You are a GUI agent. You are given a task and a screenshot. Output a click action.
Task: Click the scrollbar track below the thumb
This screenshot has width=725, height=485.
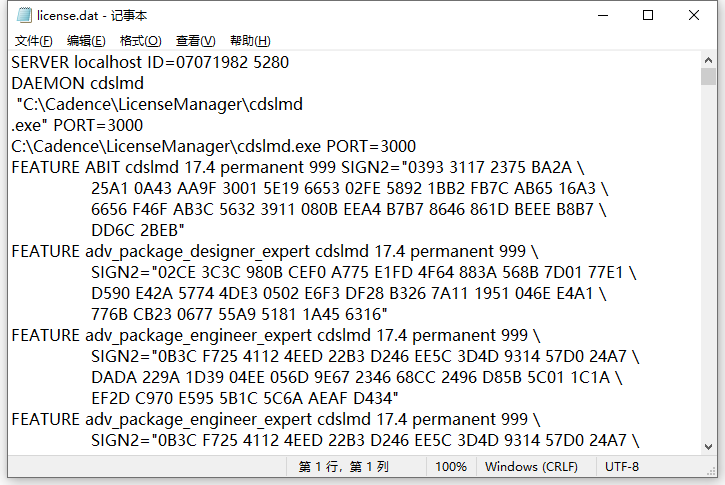(x=708, y=262)
